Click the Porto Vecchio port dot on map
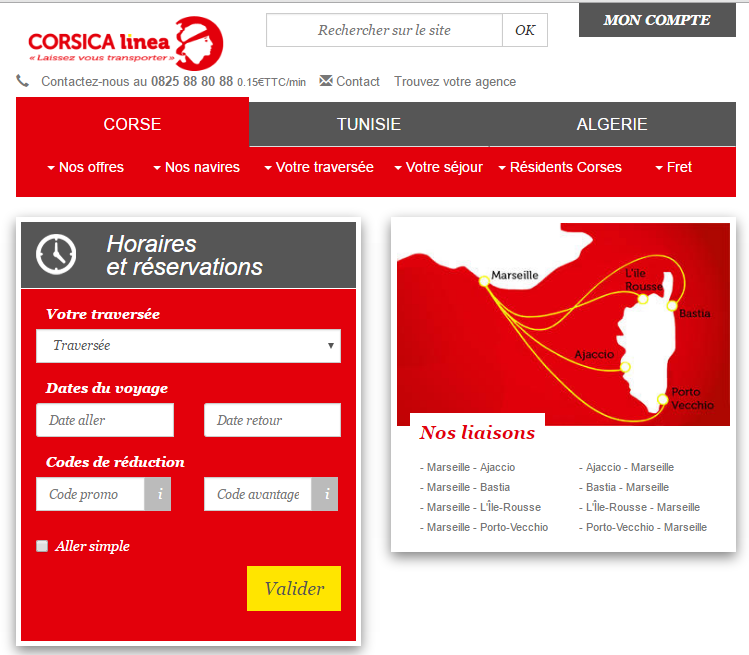Image resolution: width=749 pixels, height=655 pixels. click(662, 399)
